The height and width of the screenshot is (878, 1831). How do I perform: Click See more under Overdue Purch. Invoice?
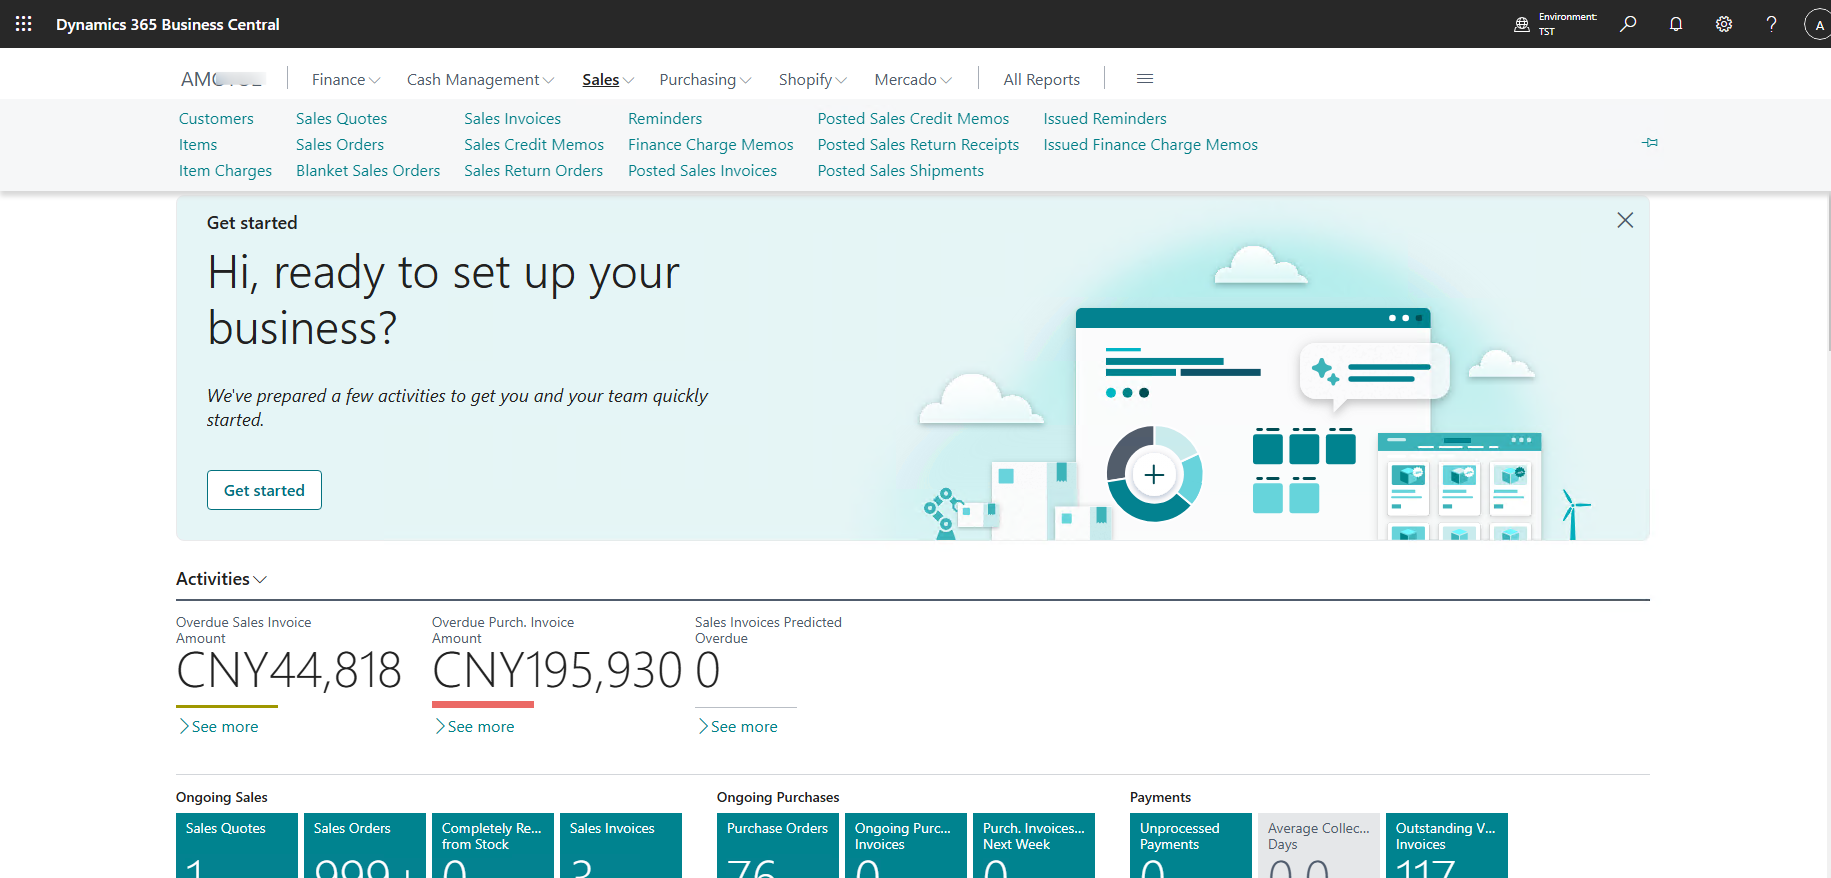[x=480, y=727]
